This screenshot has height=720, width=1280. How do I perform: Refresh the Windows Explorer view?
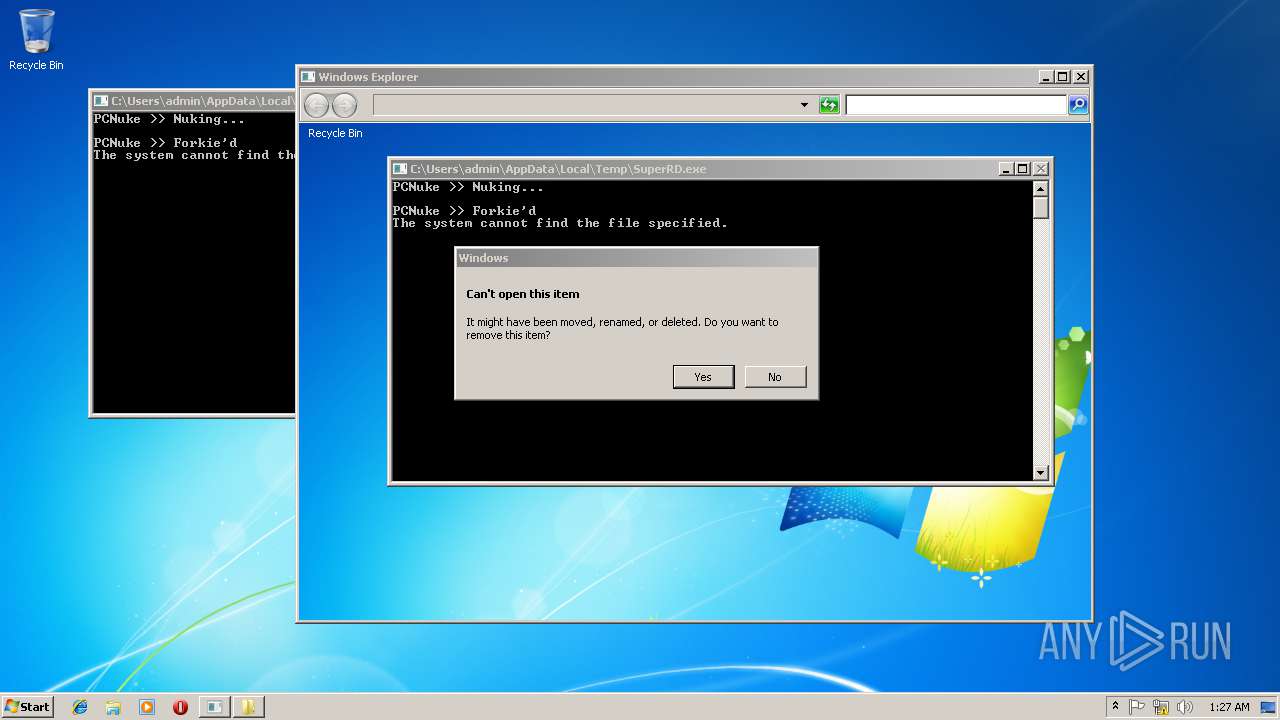(x=829, y=105)
